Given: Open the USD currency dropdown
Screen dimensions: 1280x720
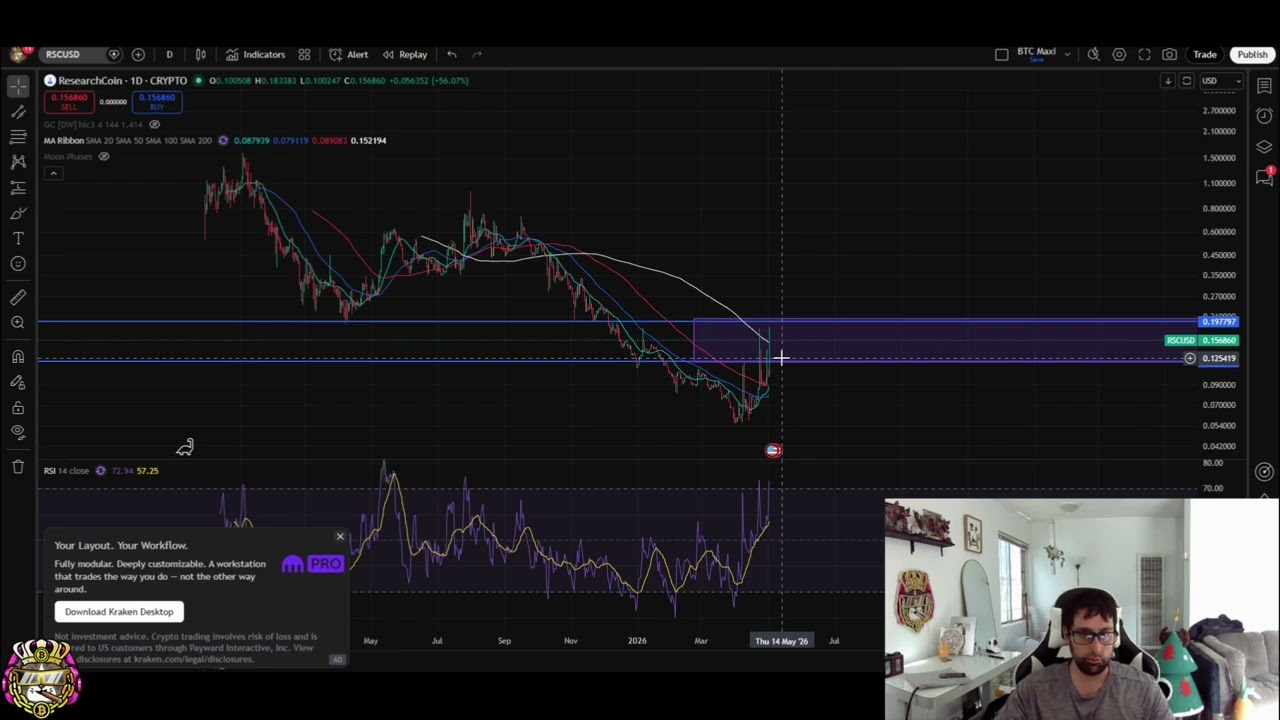Looking at the screenshot, I should click(x=1222, y=81).
